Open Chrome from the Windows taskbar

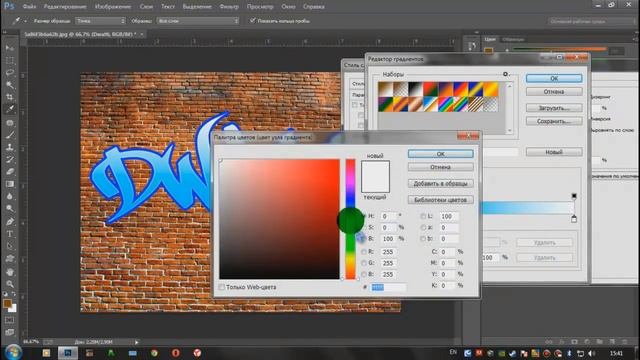click(x=154, y=353)
